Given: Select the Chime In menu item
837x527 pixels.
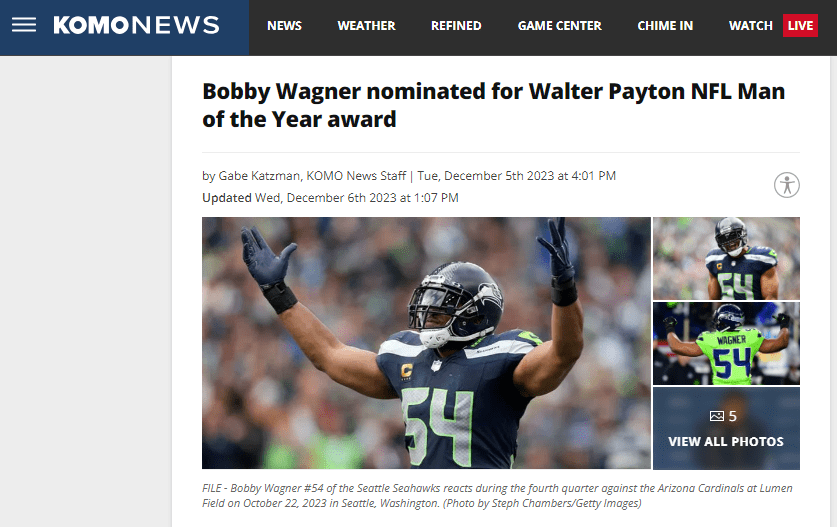Looking at the screenshot, I should (665, 26).
